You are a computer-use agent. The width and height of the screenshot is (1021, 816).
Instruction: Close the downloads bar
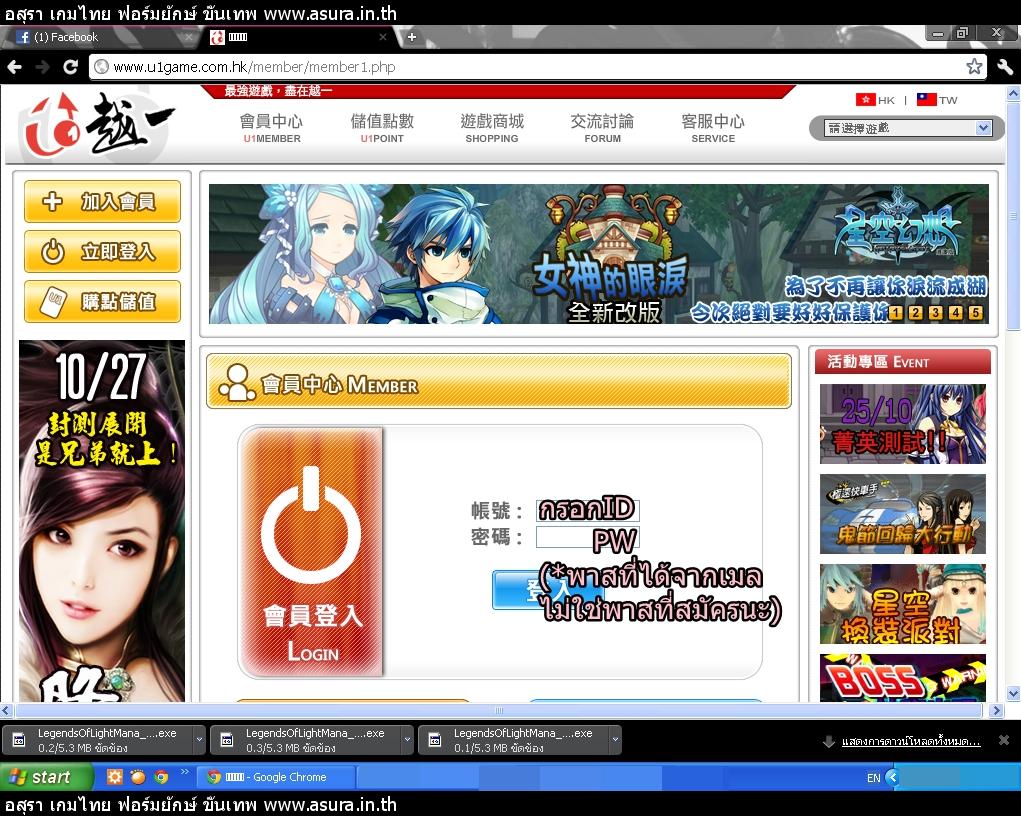click(x=1004, y=740)
